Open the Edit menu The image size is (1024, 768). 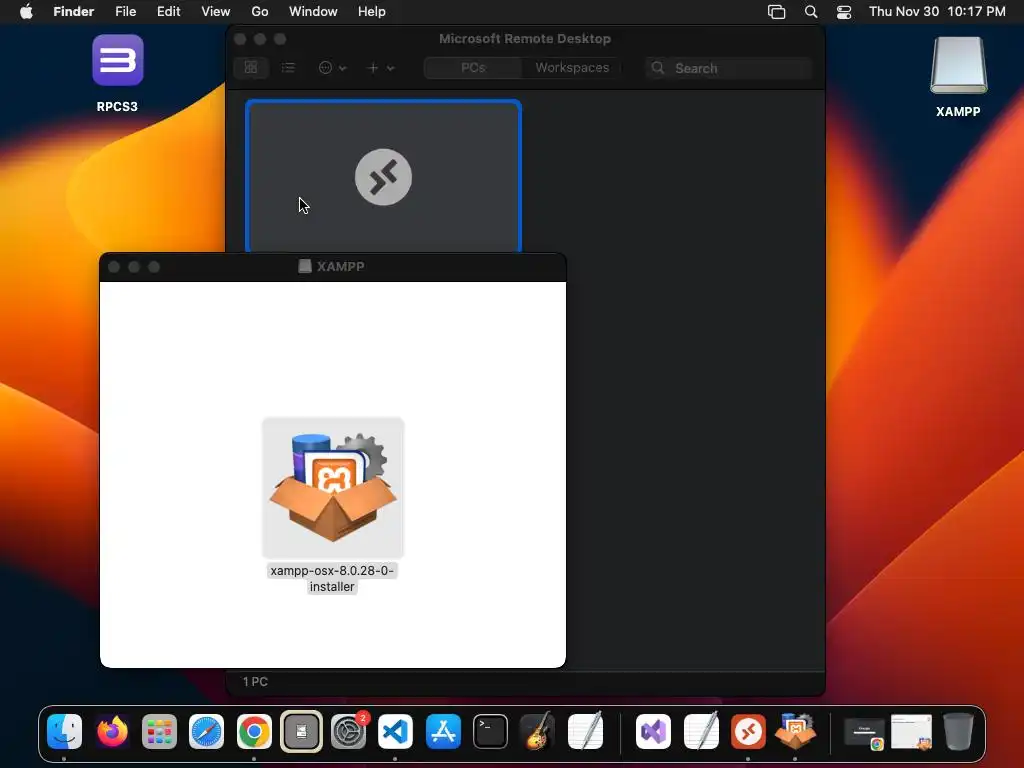click(x=168, y=12)
